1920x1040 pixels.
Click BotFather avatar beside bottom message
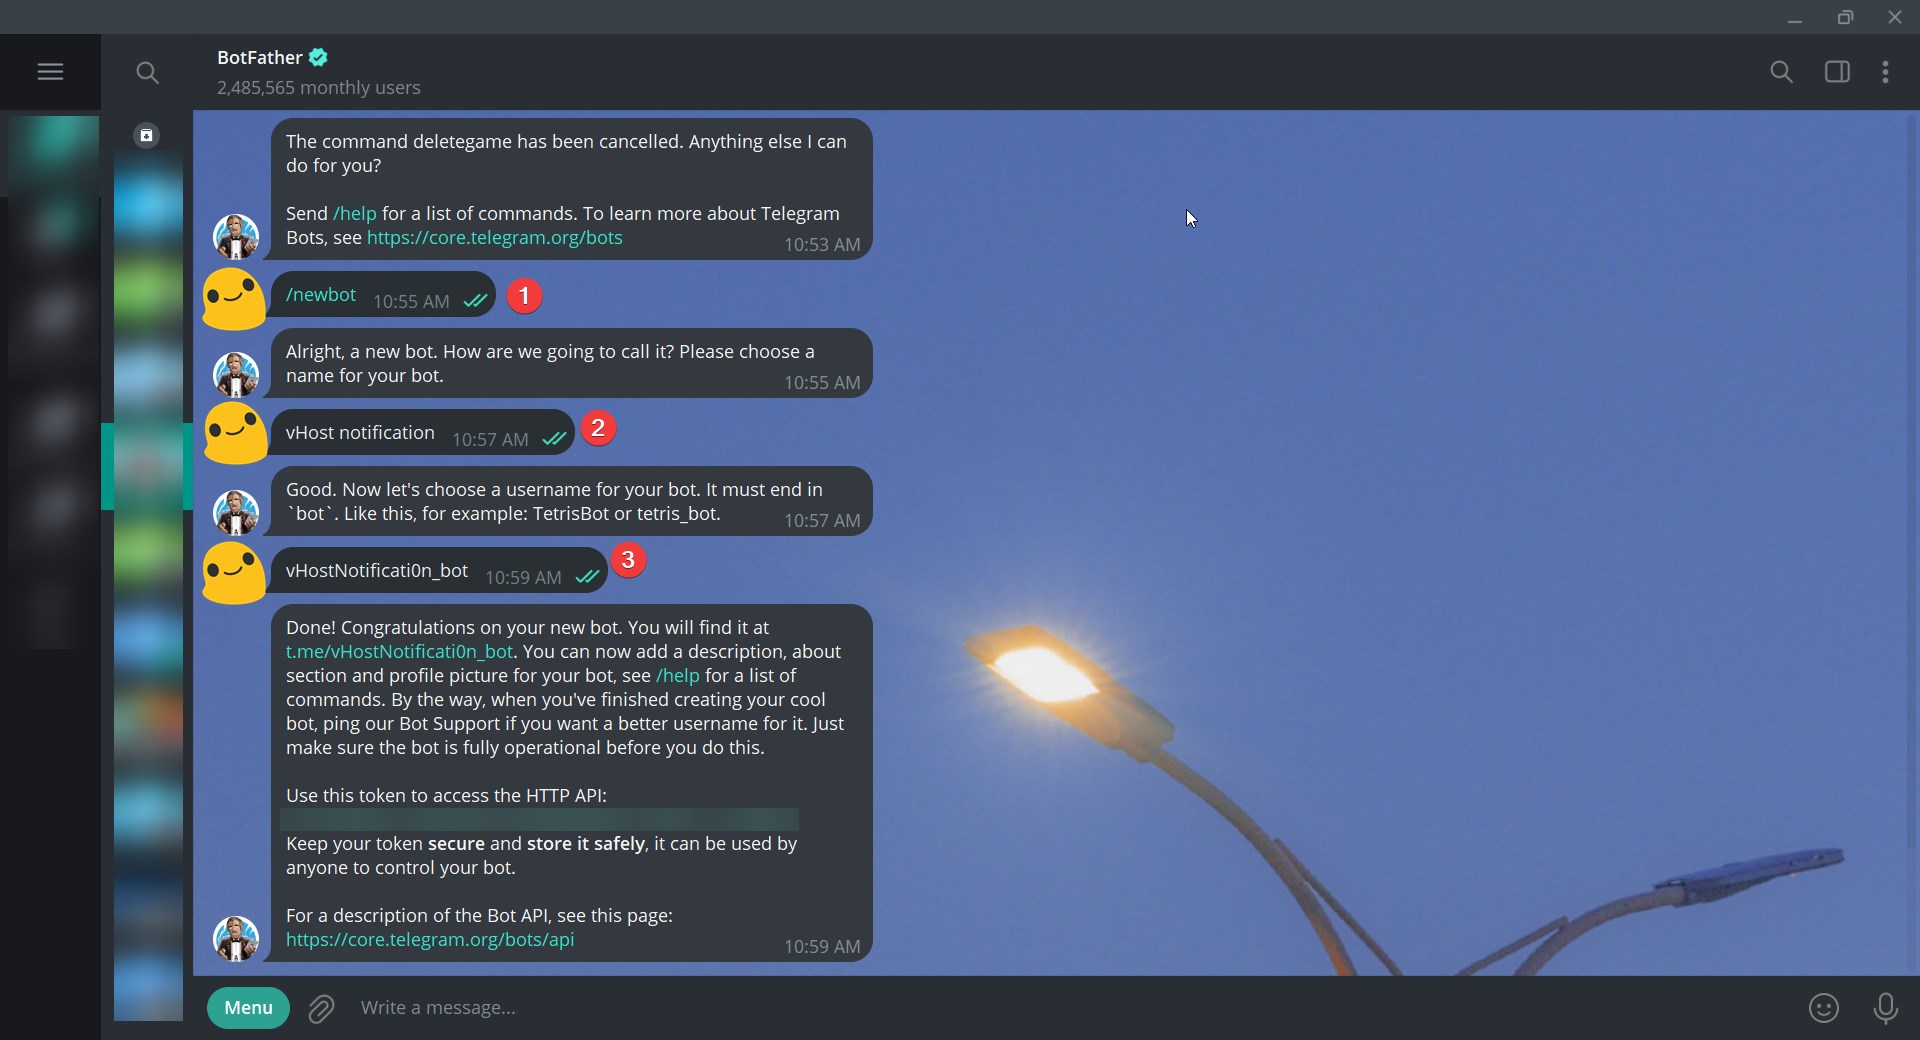(x=236, y=938)
